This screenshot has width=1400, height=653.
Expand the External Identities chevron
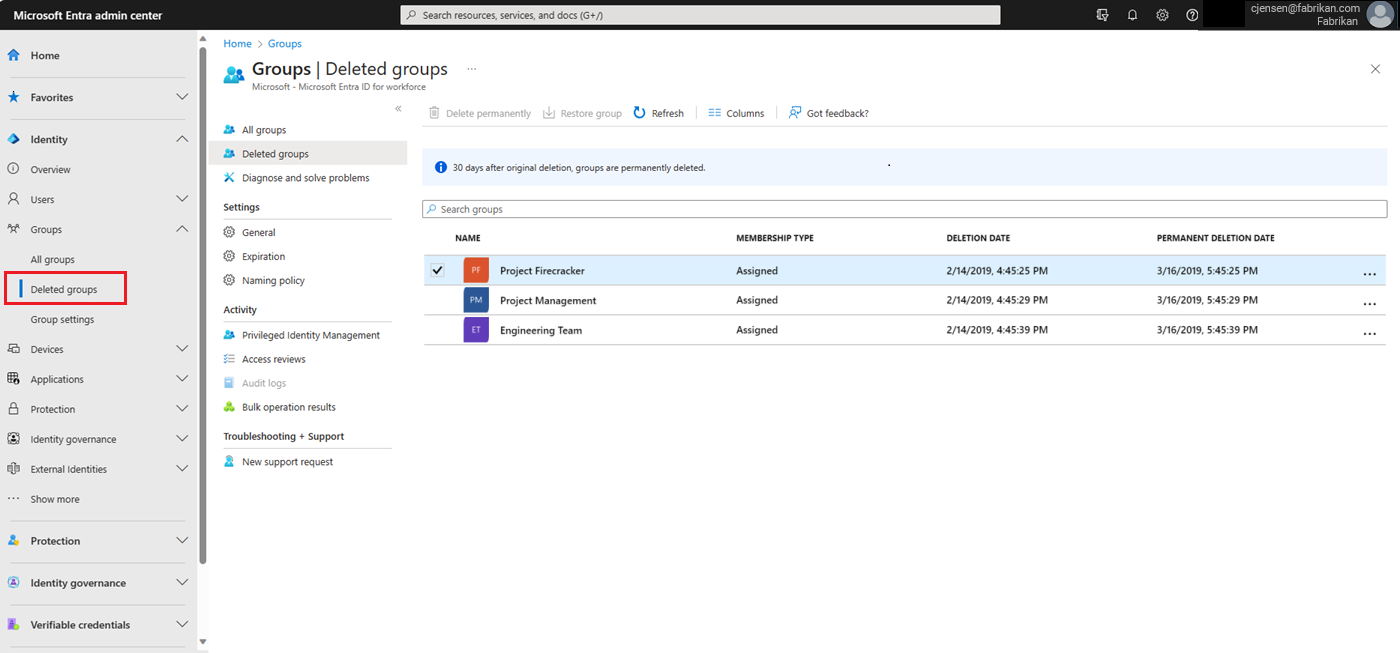[182, 470]
